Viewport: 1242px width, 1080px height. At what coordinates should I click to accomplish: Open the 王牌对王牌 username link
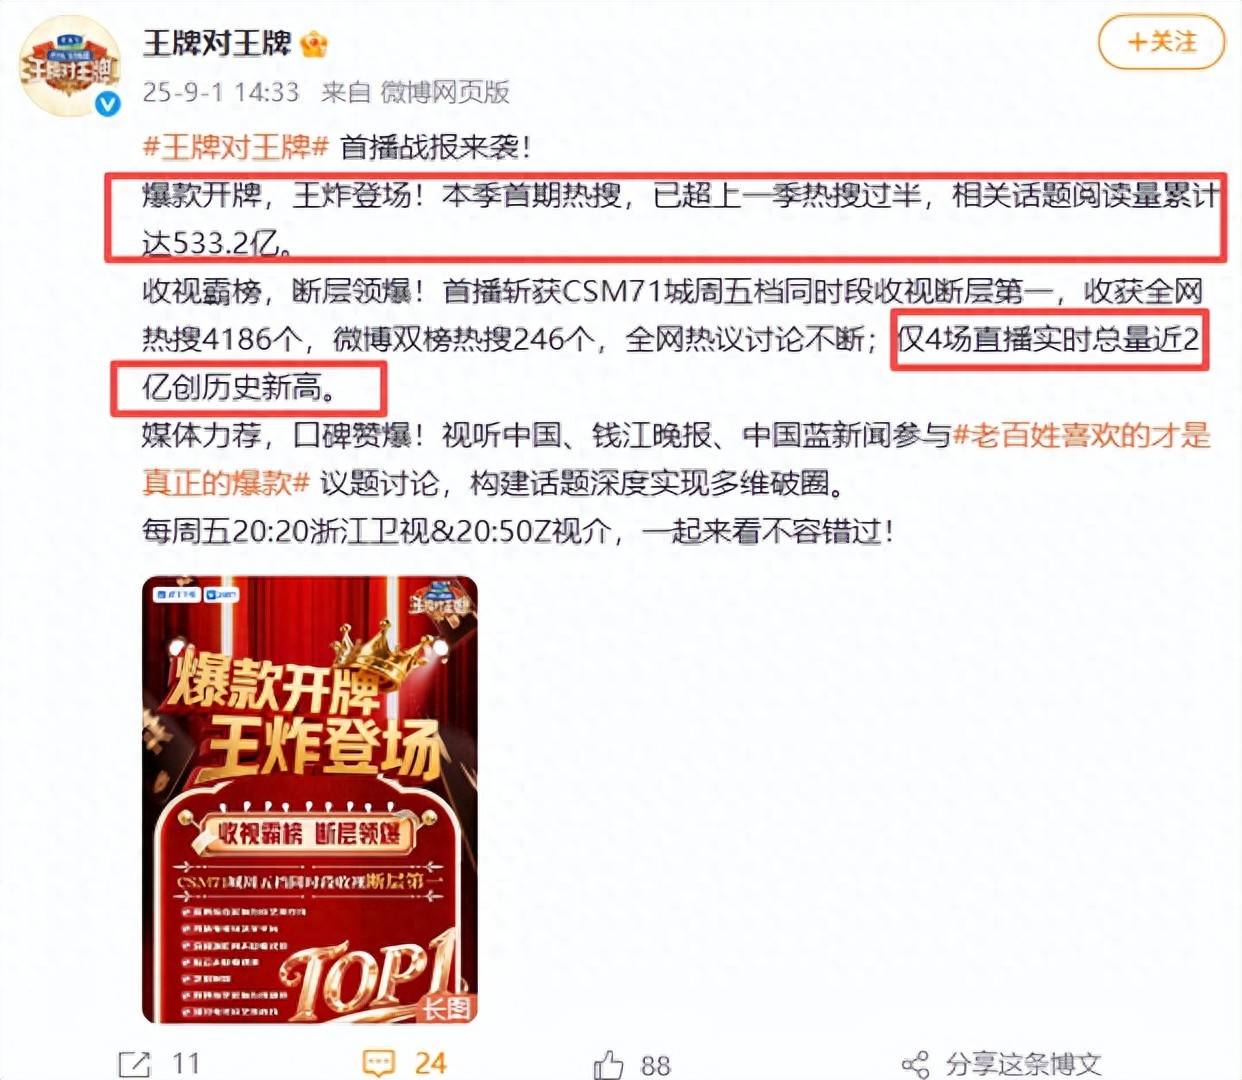[216, 43]
